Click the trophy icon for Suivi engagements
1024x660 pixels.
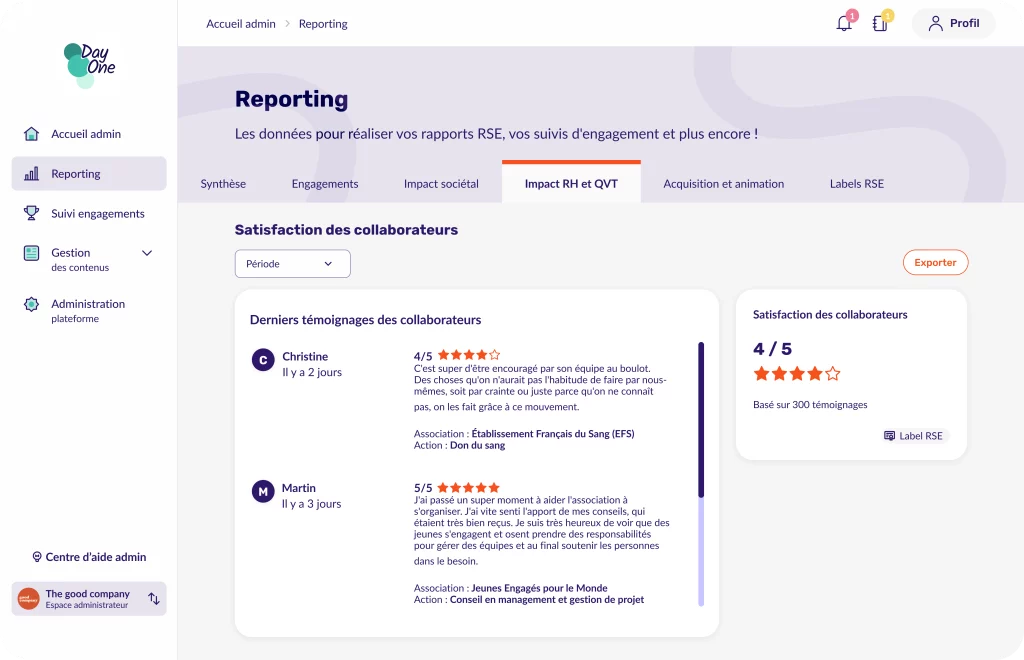pos(32,213)
